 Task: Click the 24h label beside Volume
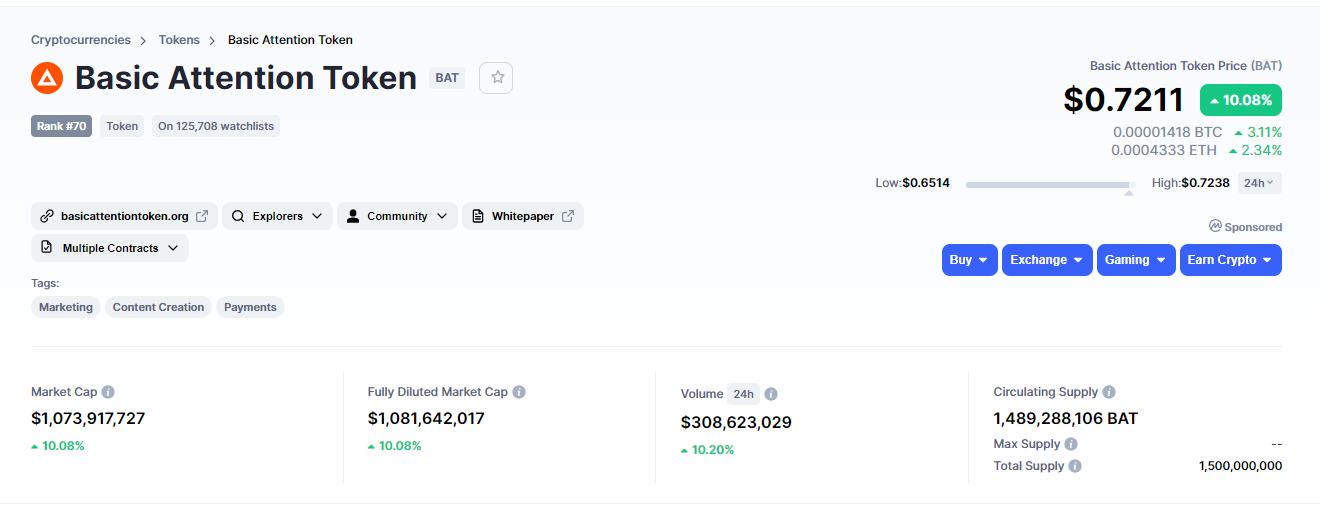click(742, 394)
